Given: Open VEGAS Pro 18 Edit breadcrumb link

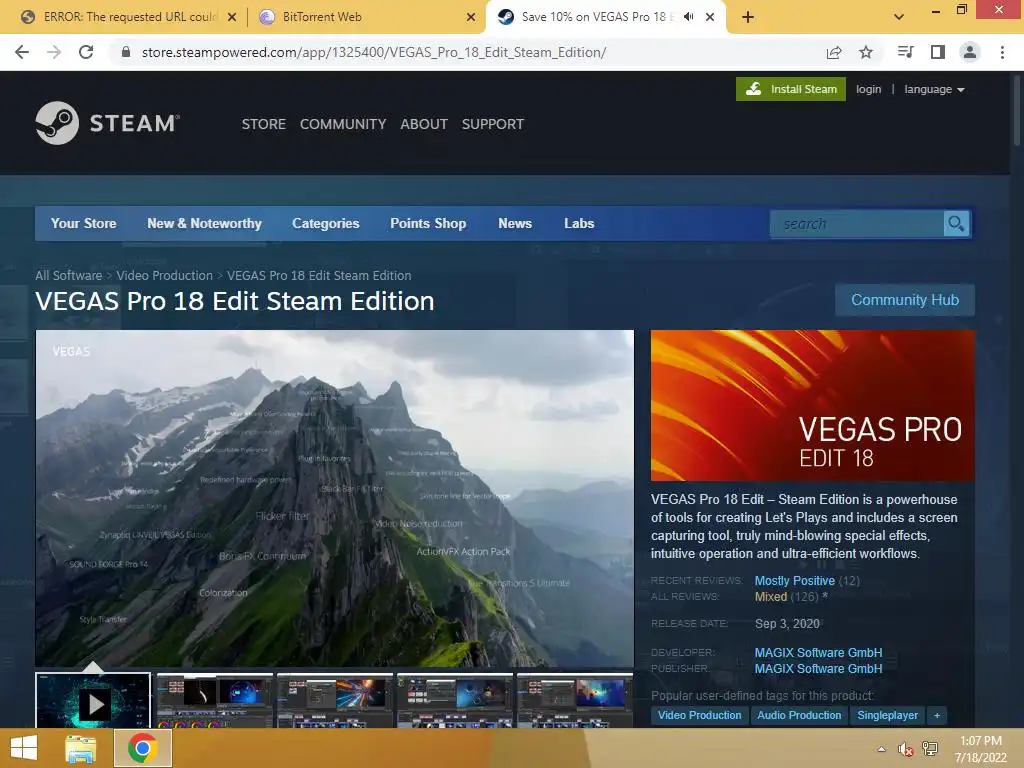Looking at the screenshot, I should (x=319, y=276).
